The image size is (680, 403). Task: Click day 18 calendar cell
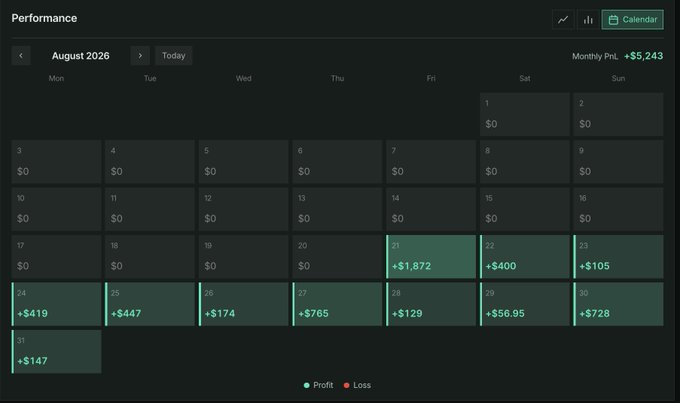[150, 257]
